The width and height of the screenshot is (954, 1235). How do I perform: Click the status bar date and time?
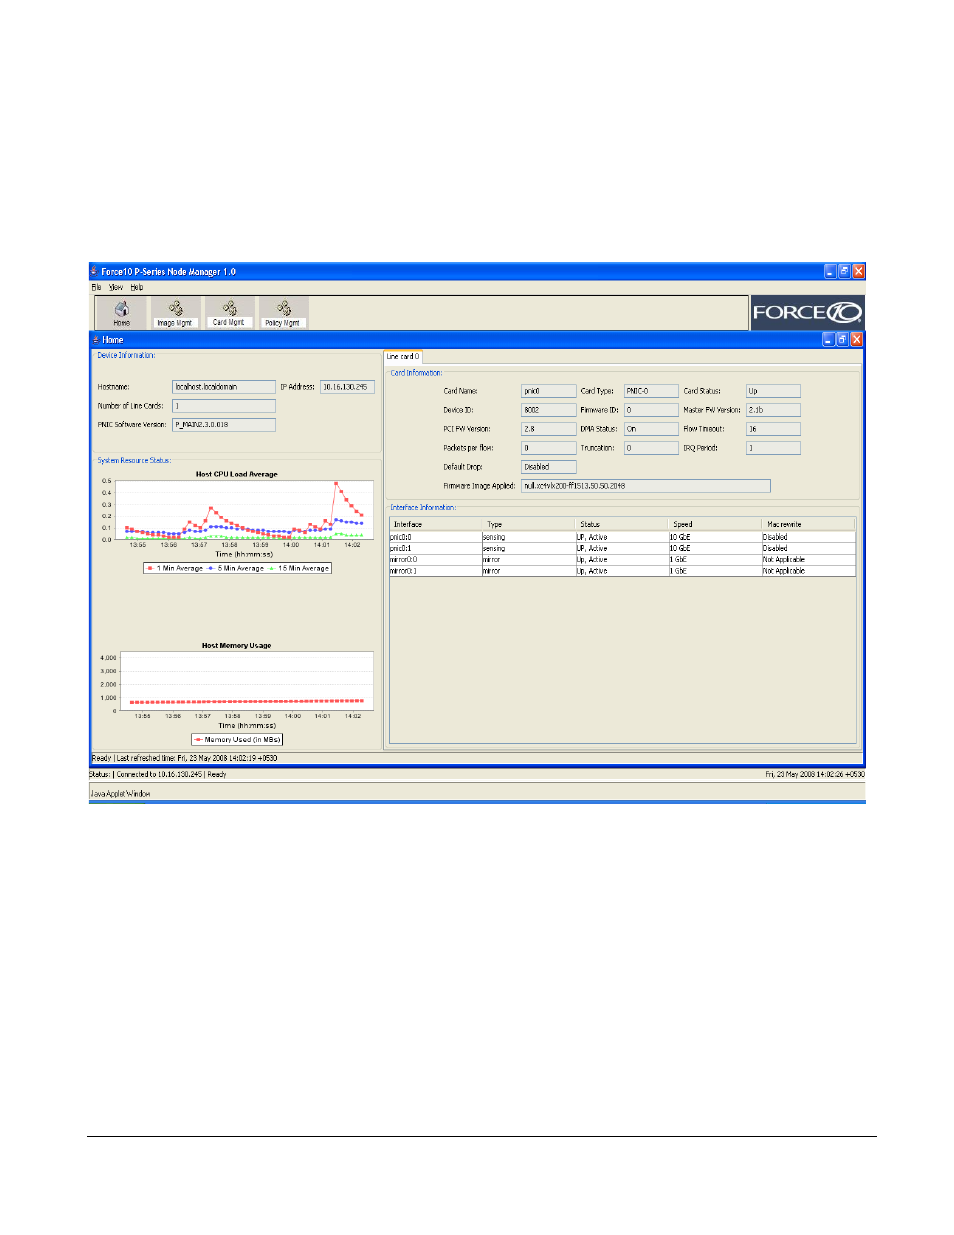(x=815, y=774)
